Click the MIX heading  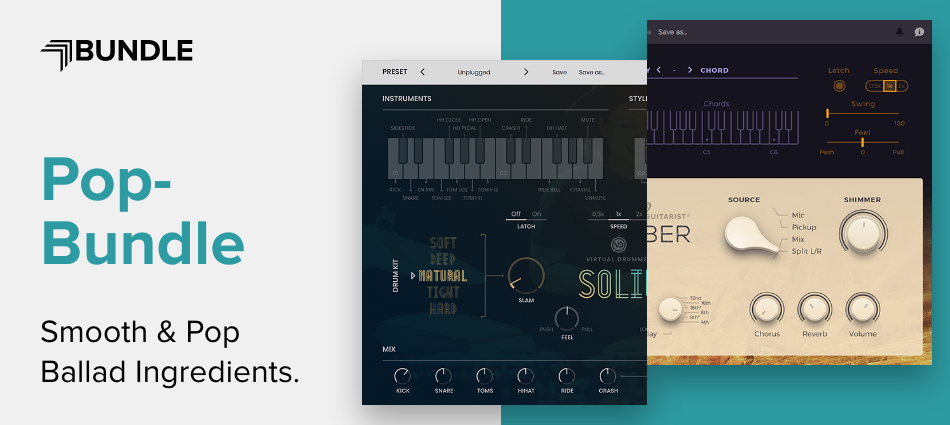(x=389, y=349)
